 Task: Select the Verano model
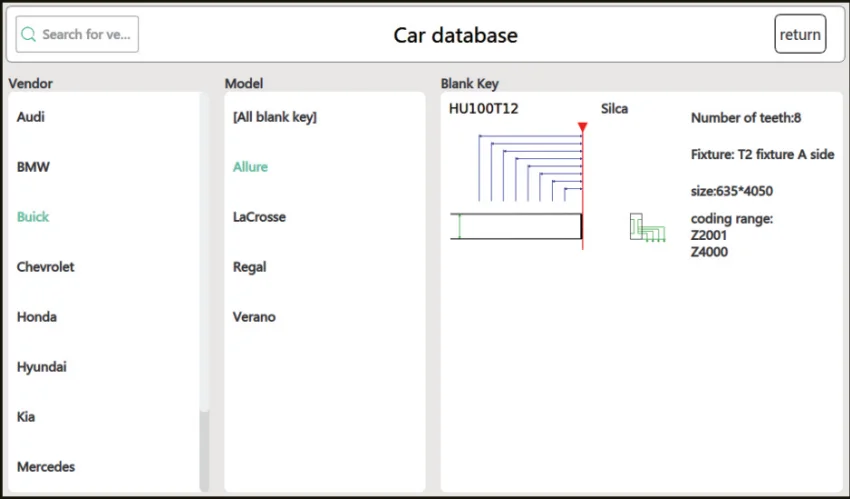254,316
